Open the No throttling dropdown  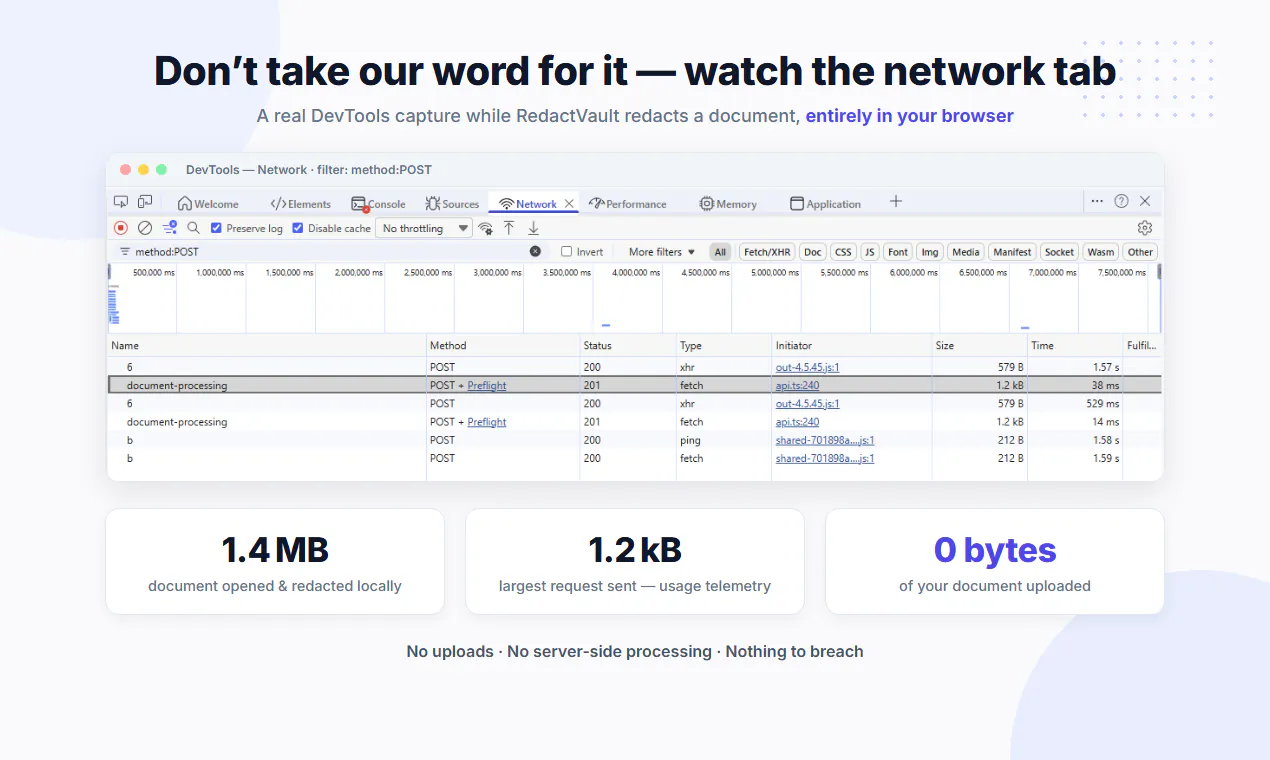coord(424,228)
